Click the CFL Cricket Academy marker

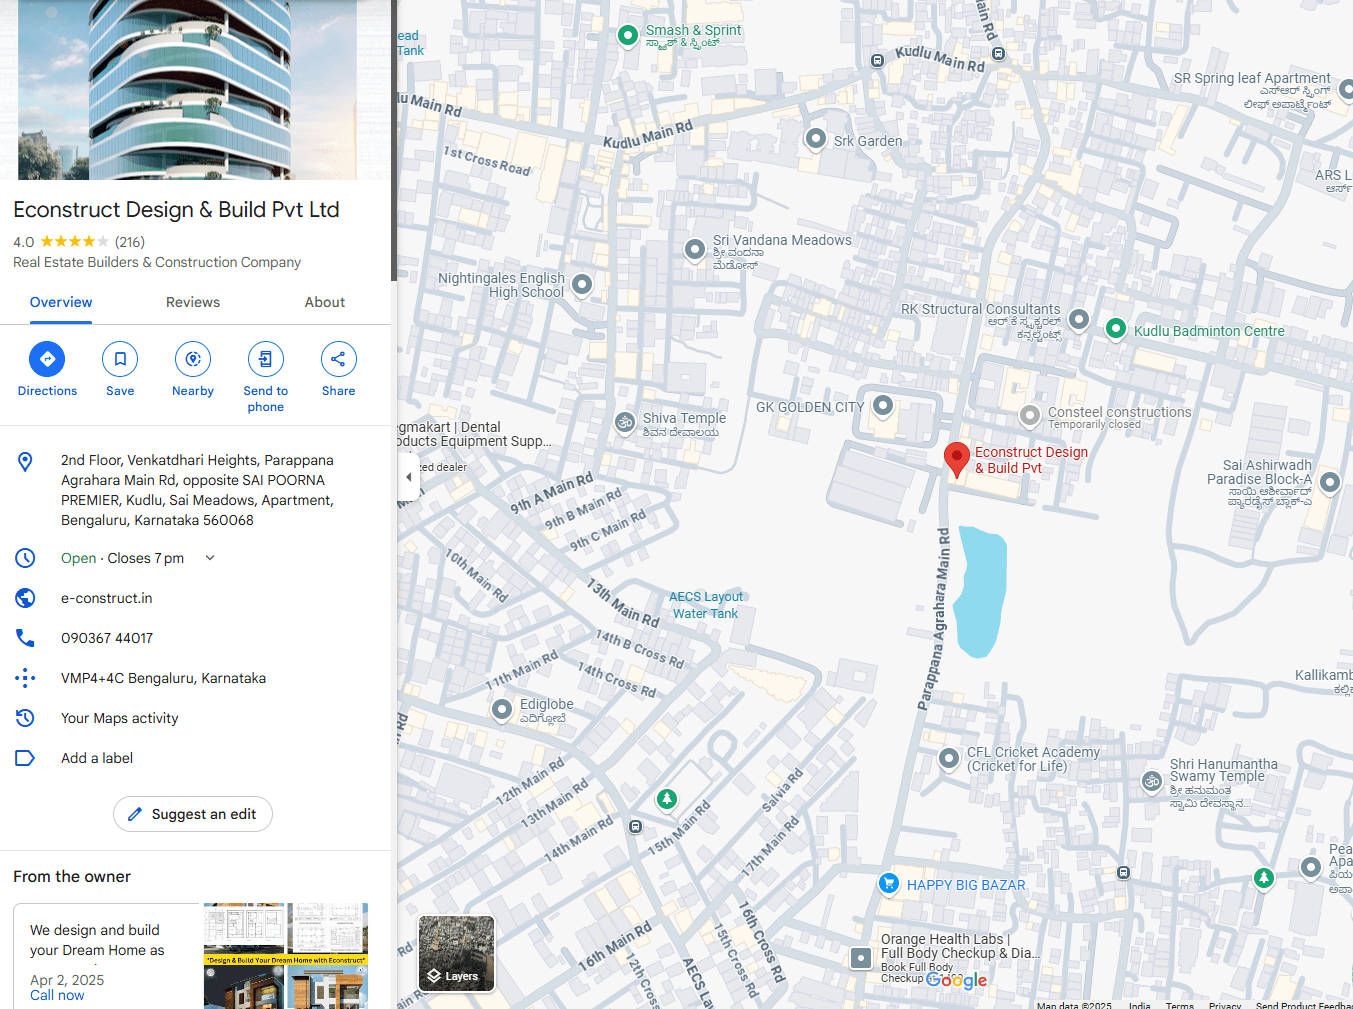tap(949, 758)
